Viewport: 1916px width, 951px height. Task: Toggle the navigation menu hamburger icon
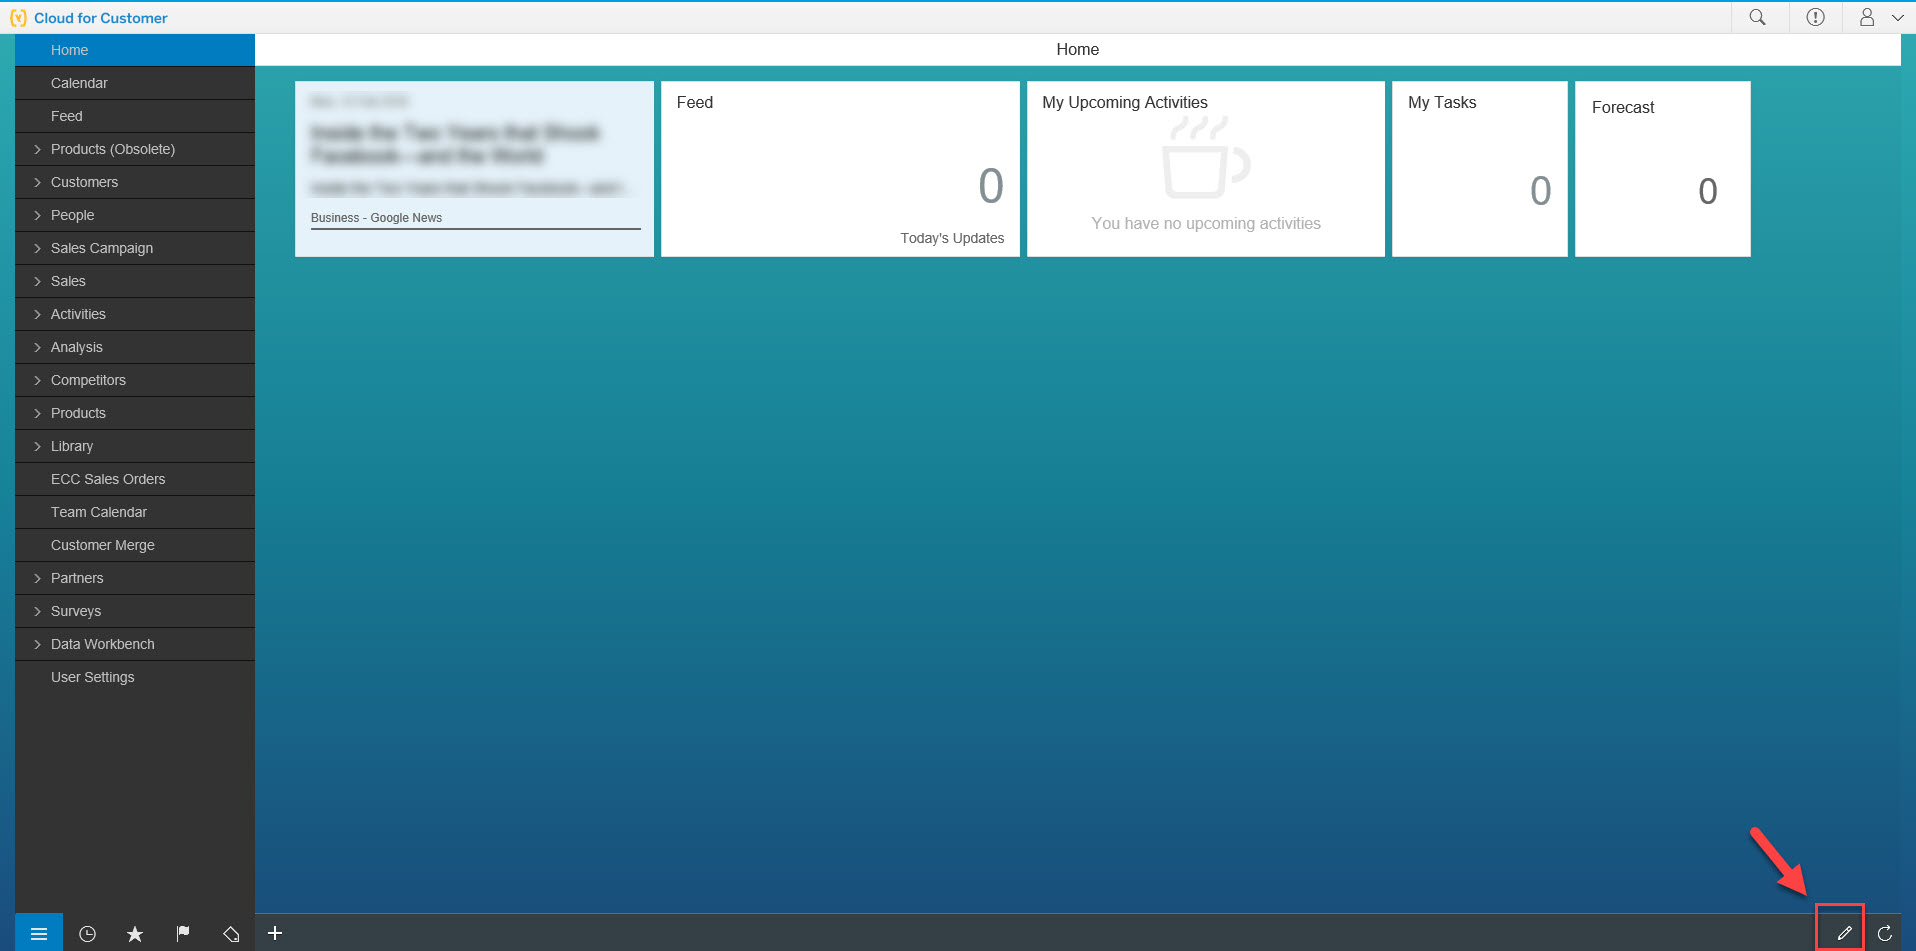[39, 933]
